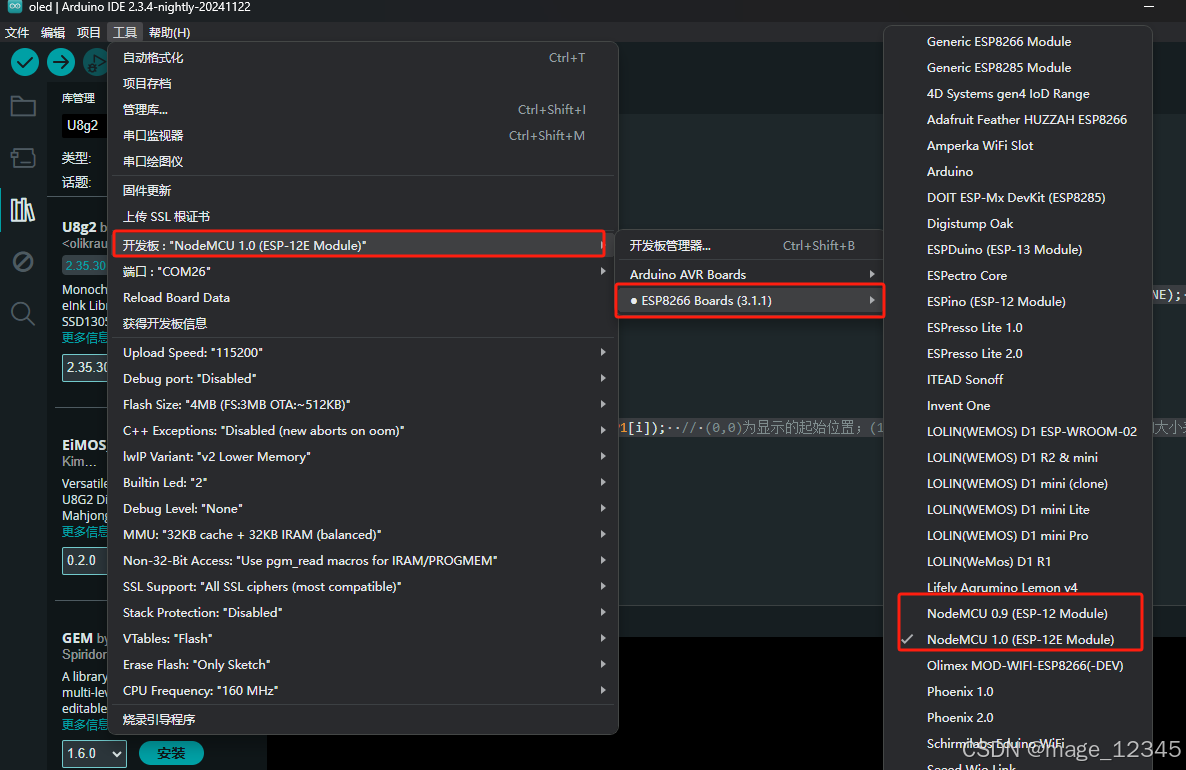Expand the 端口 COM26 submenu

tap(363, 272)
